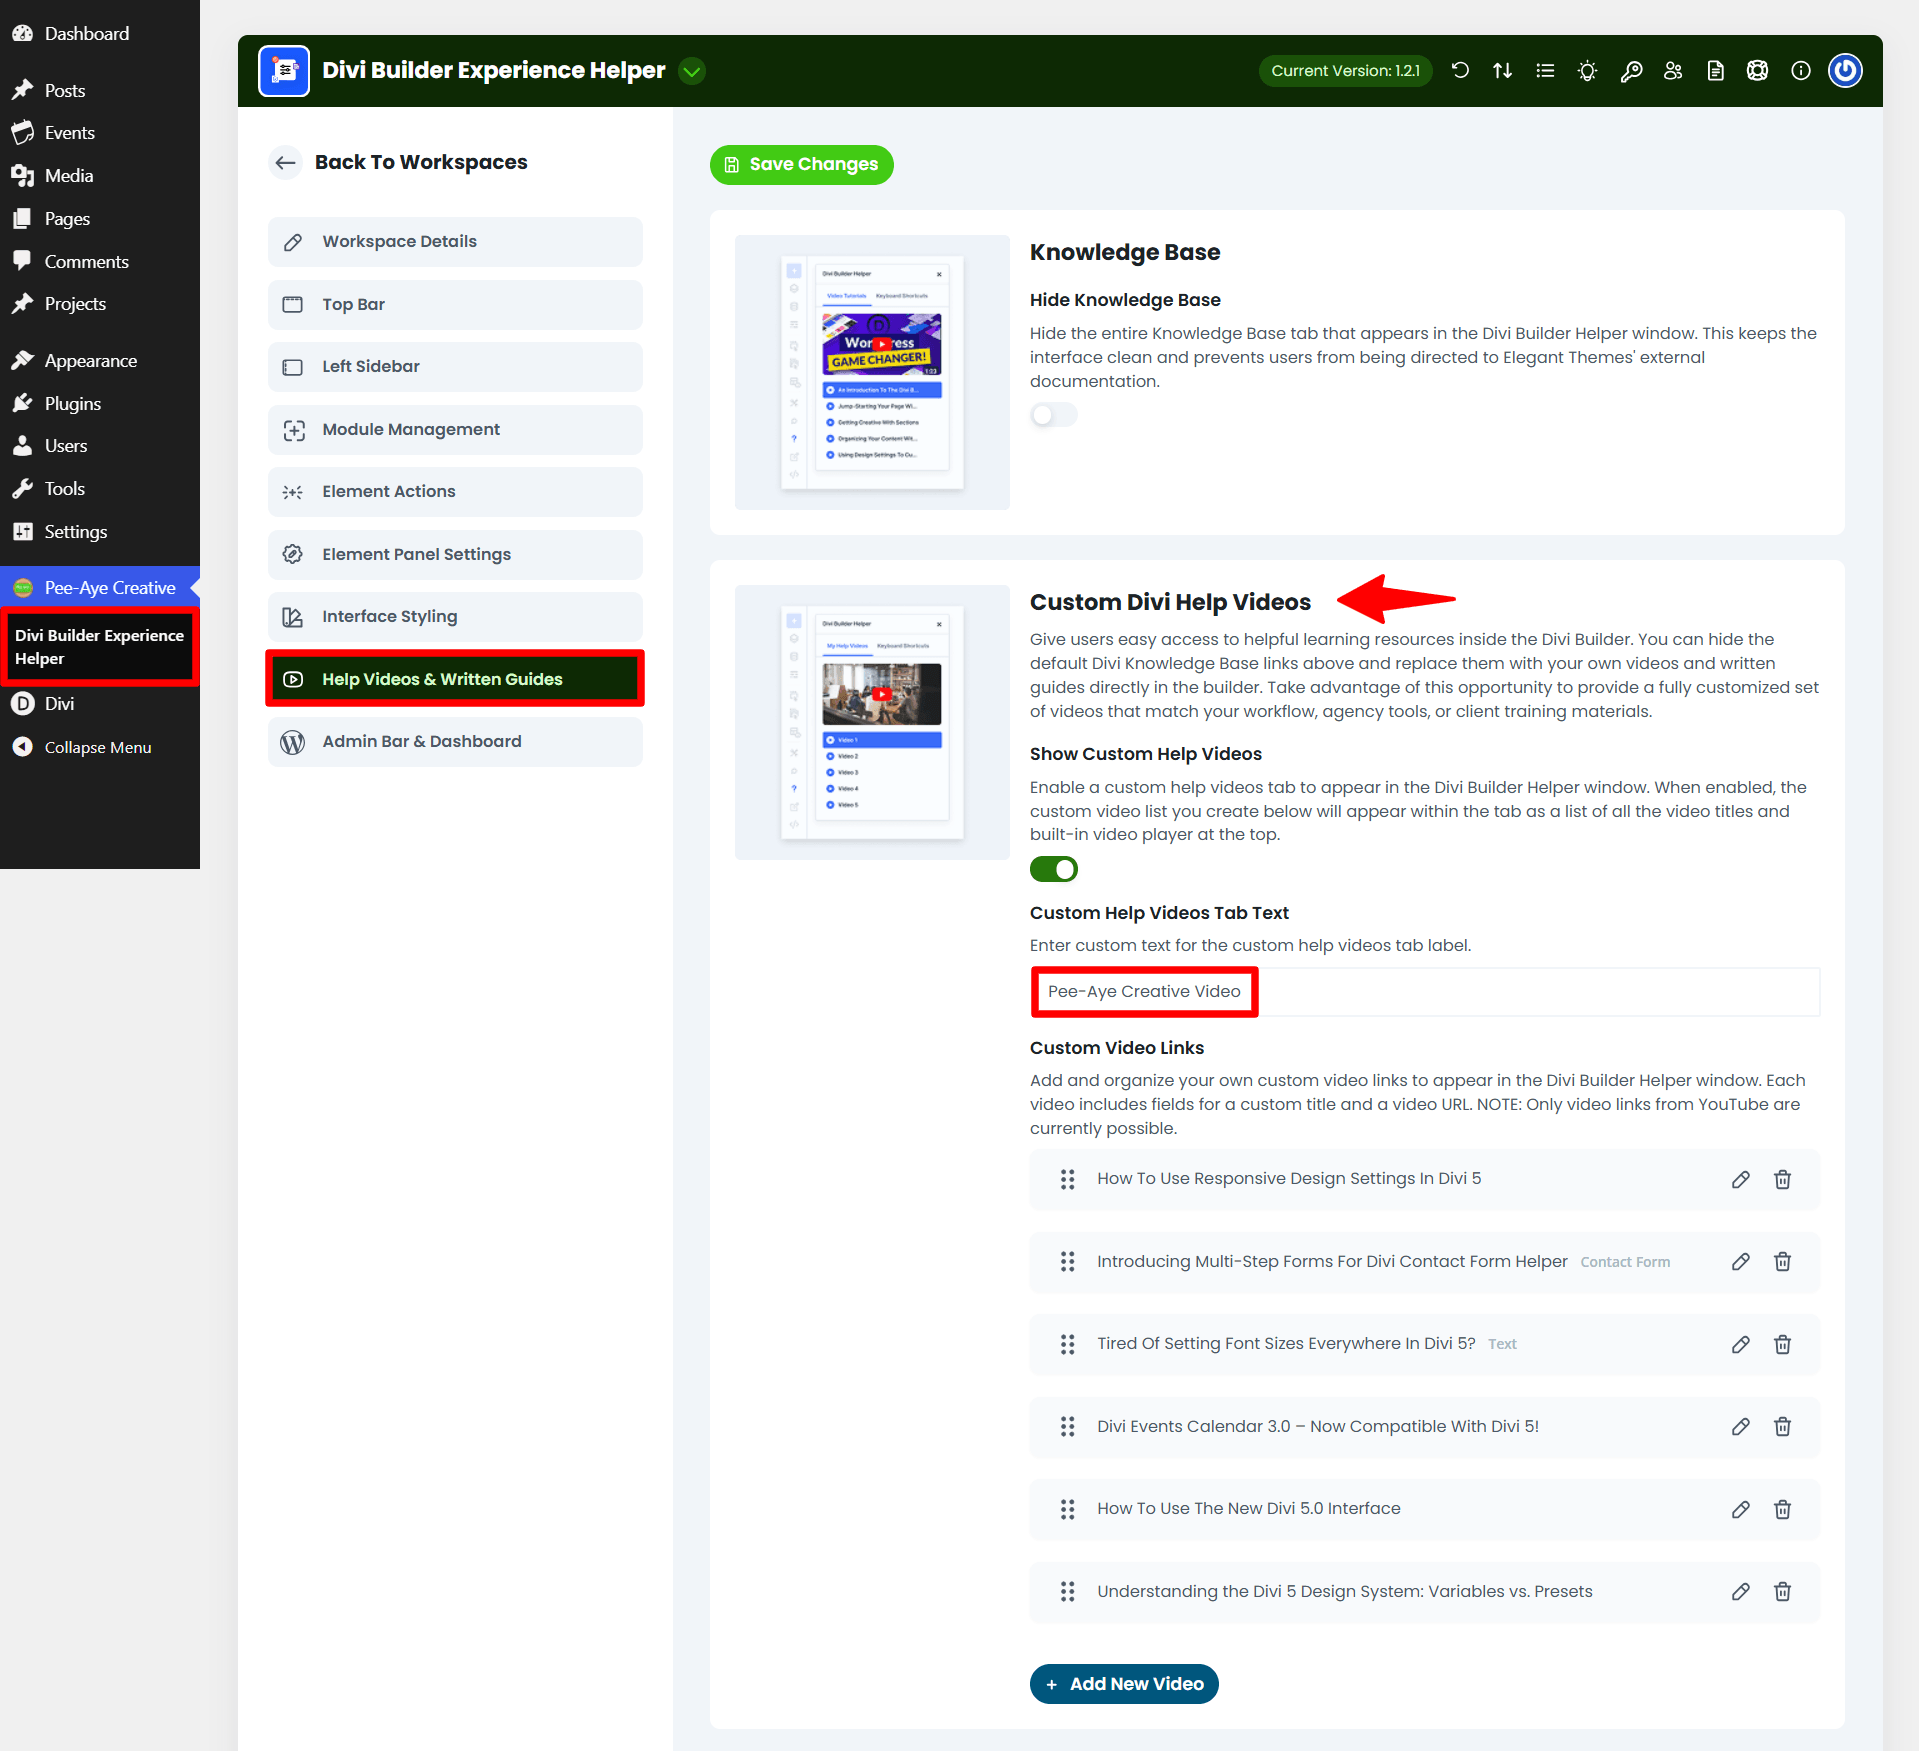Edit the Multi-Step Forms video entry
Image resolution: width=1919 pixels, height=1751 pixels.
pos(1740,1261)
